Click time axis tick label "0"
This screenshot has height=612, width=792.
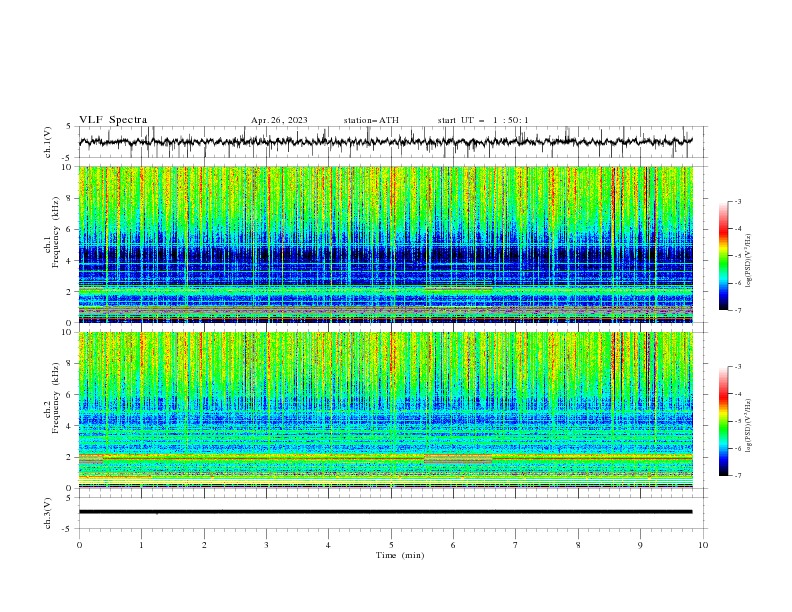pos(79,545)
